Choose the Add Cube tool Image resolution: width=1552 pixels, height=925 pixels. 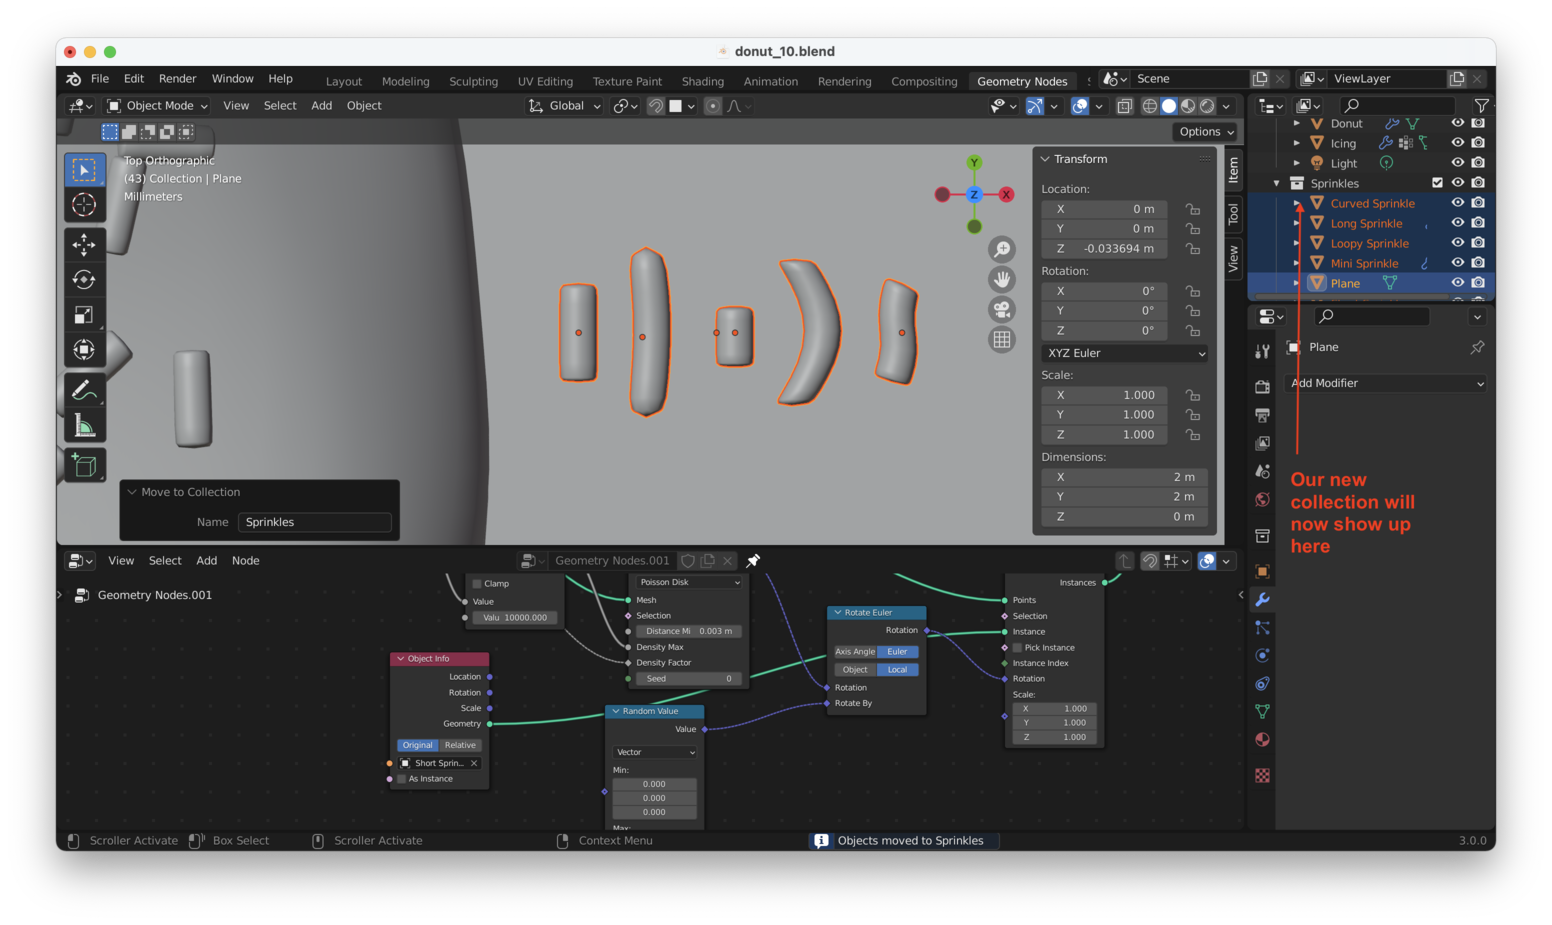pyautogui.click(x=84, y=465)
